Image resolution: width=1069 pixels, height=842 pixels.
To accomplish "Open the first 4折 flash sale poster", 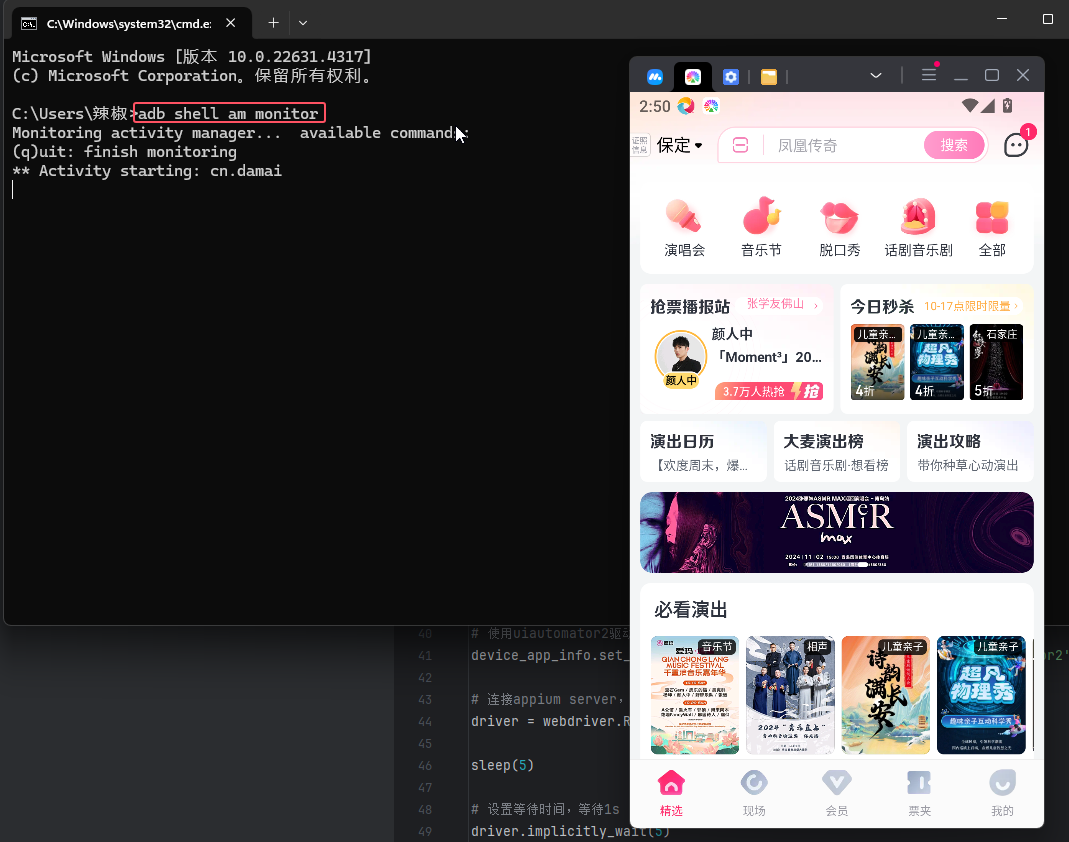I will click(x=877, y=362).
